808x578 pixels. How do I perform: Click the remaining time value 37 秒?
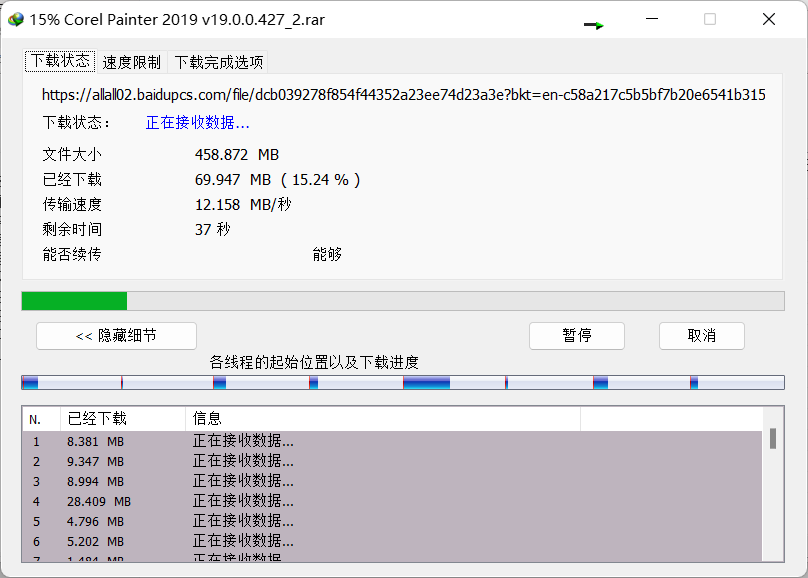tap(212, 229)
